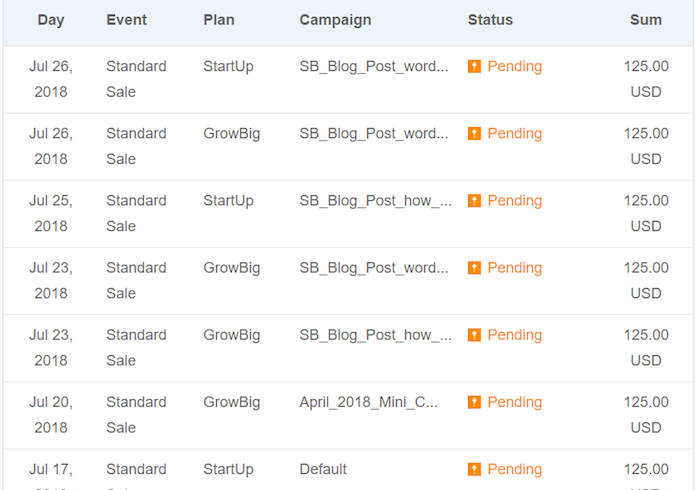The height and width of the screenshot is (490, 700).
Task: Open April_2018_Mini_C... campaign entry
Action: (x=369, y=402)
